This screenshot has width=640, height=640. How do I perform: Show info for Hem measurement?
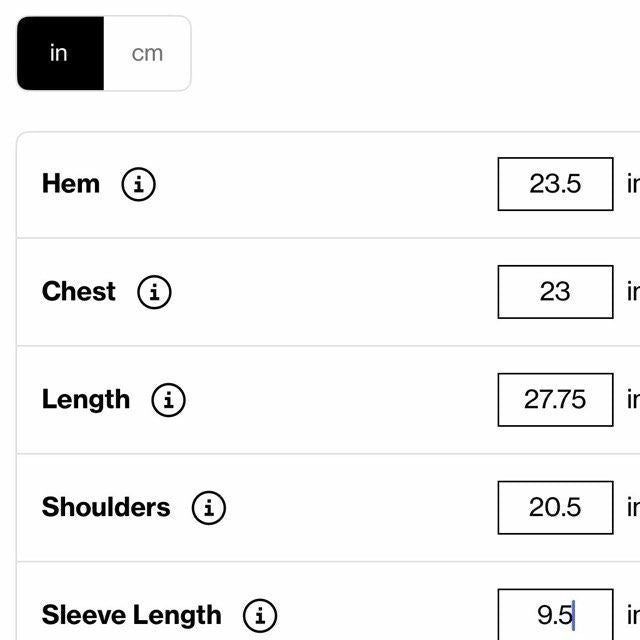tap(138, 184)
